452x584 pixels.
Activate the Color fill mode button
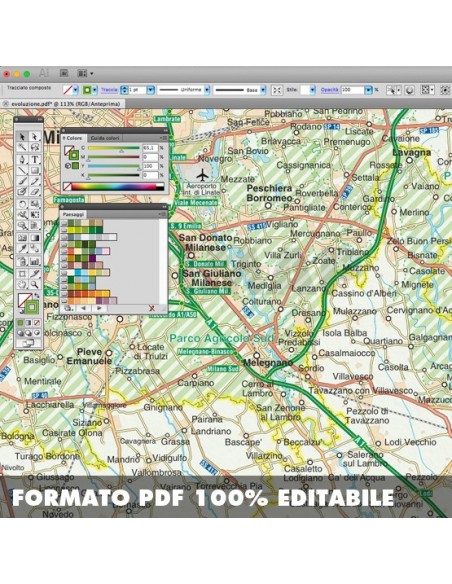click(21, 323)
